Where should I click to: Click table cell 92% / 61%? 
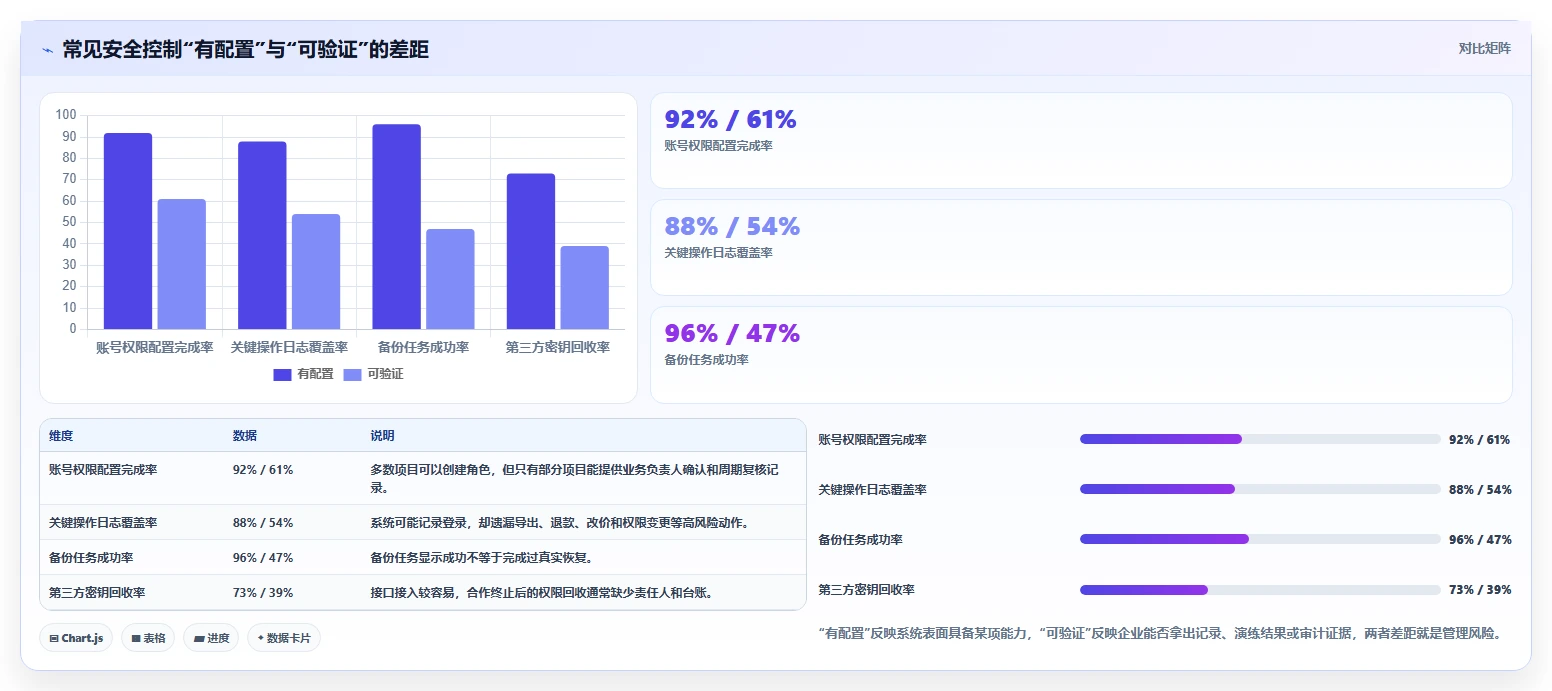[263, 469]
